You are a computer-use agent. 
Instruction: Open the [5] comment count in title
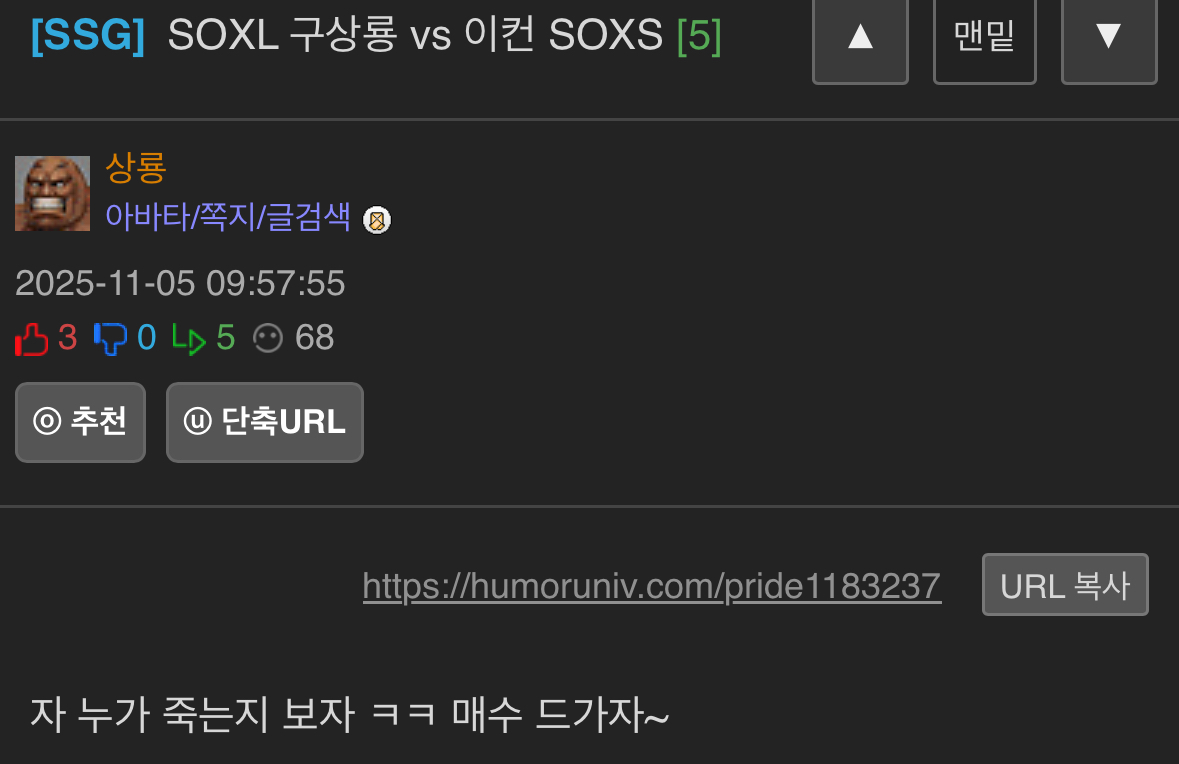tap(699, 35)
